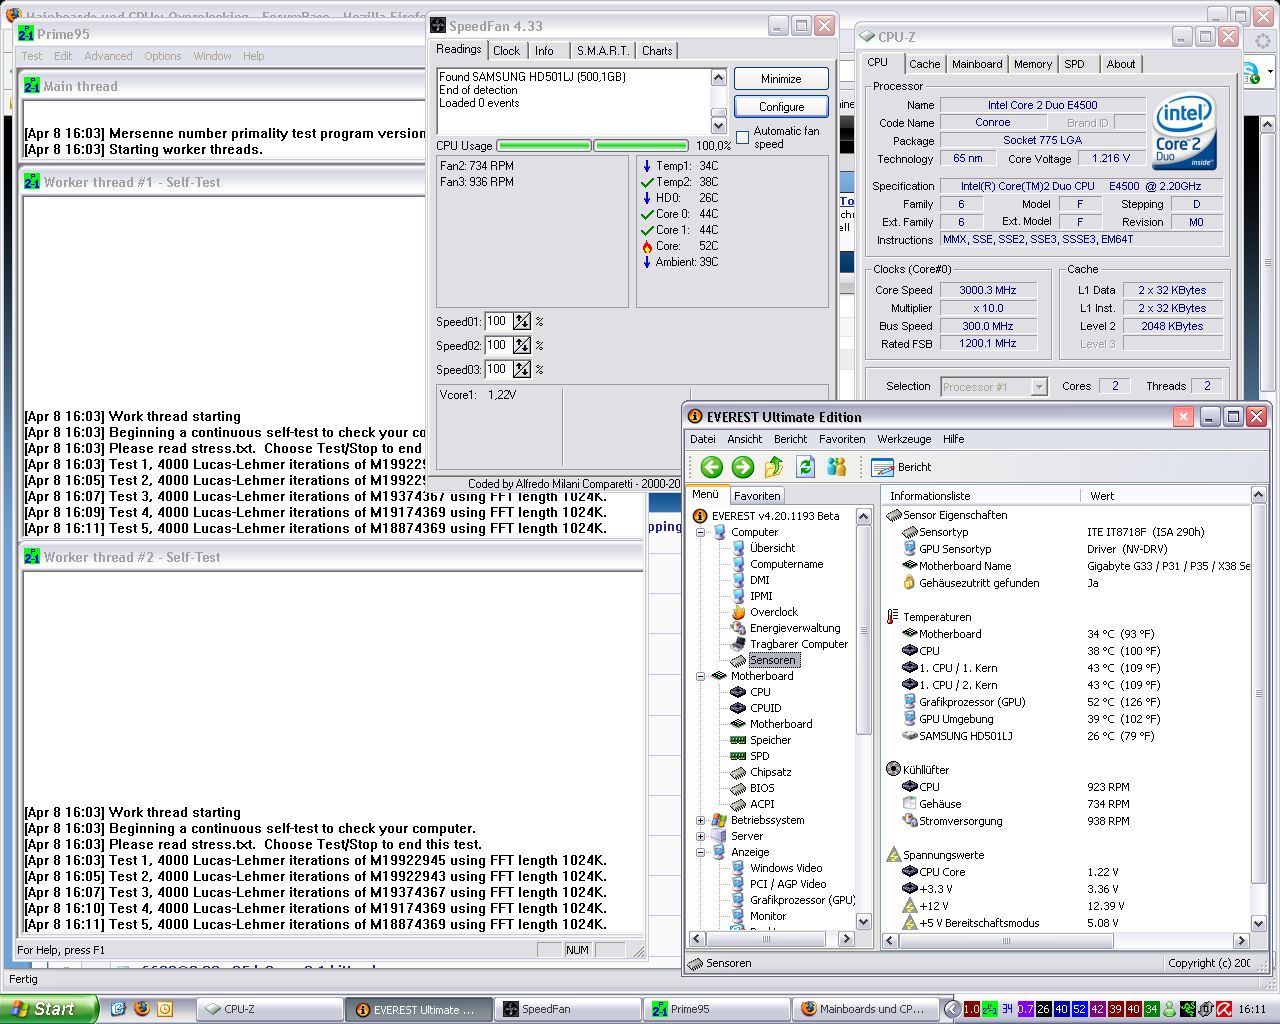Click the Windows flag beside Betriebssystem

click(x=719, y=820)
